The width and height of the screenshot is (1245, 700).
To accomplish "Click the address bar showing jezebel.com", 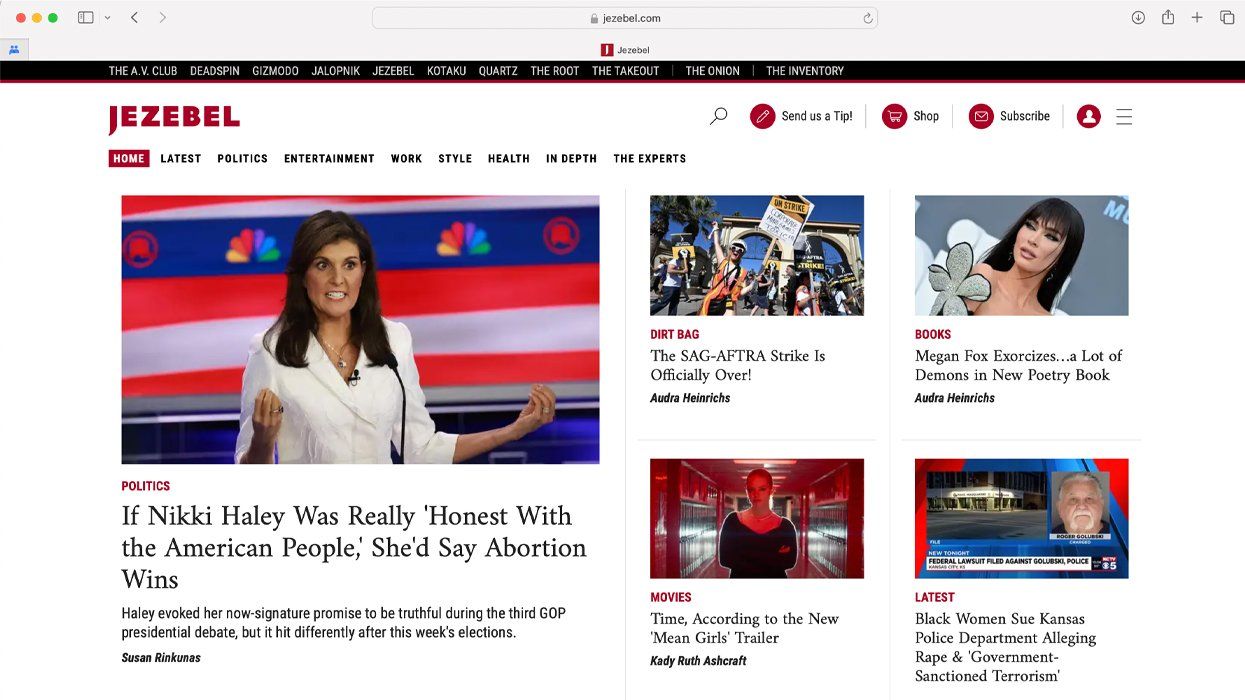I will [620, 17].
